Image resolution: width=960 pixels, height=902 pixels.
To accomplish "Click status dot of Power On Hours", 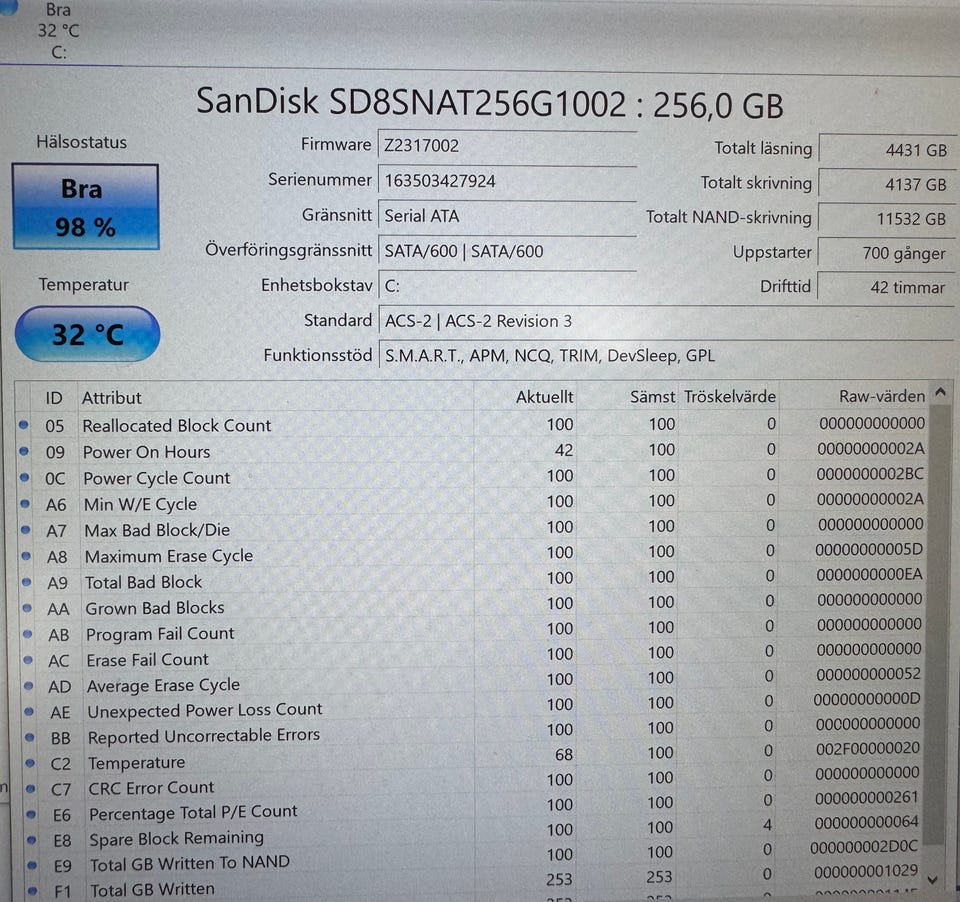I will tap(24, 451).
